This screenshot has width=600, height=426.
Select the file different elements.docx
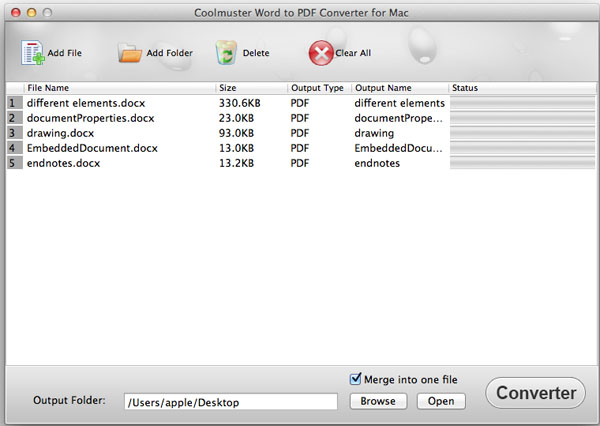pos(86,103)
